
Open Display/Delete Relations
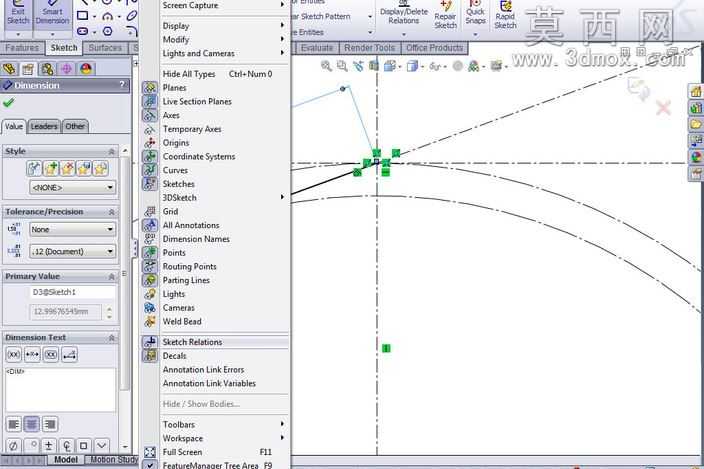click(403, 13)
